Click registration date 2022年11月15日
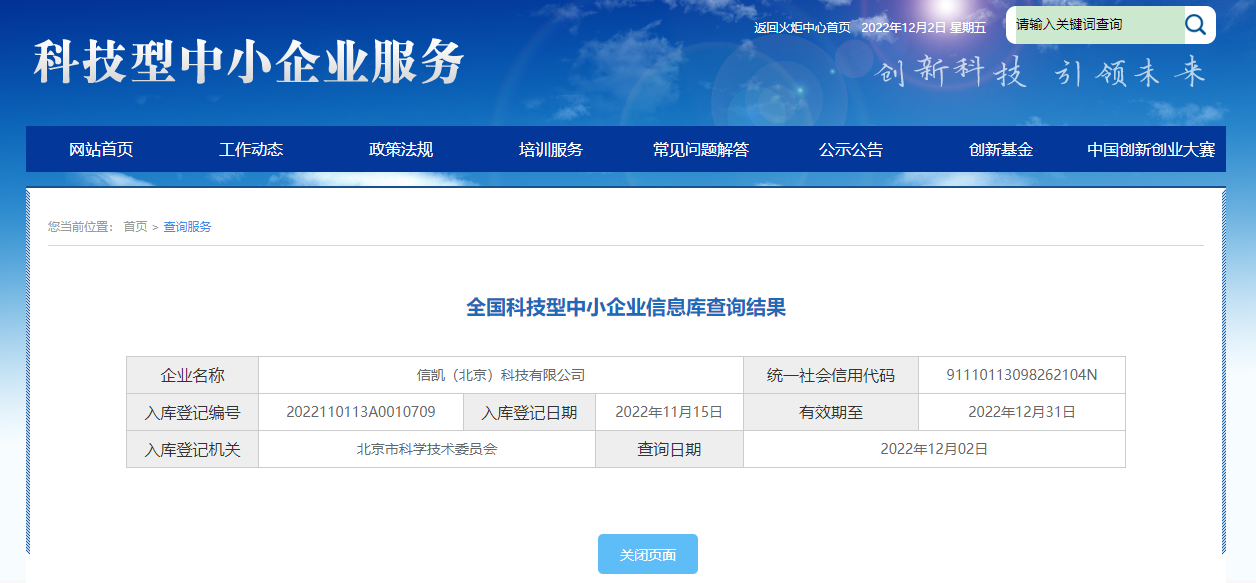 tap(669, 412)
